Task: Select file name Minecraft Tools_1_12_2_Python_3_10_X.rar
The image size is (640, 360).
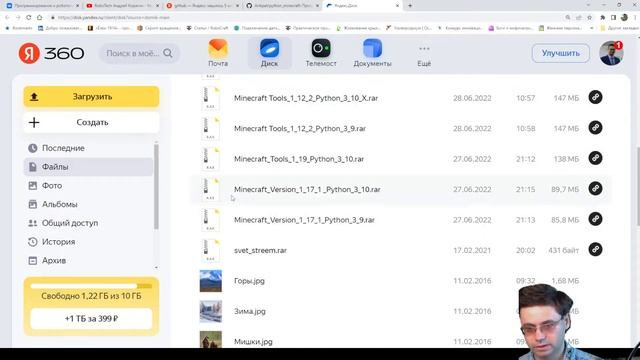Action: [306, 98]
